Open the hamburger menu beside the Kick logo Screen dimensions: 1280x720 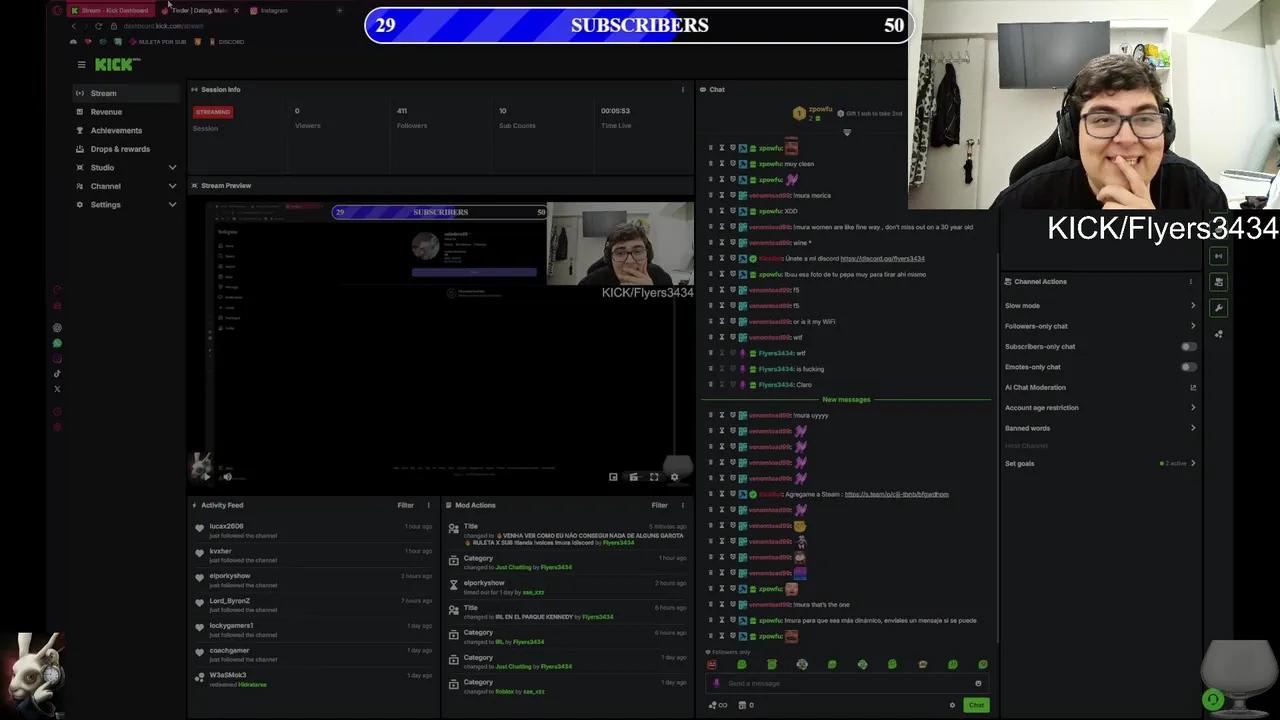point(81,64)
